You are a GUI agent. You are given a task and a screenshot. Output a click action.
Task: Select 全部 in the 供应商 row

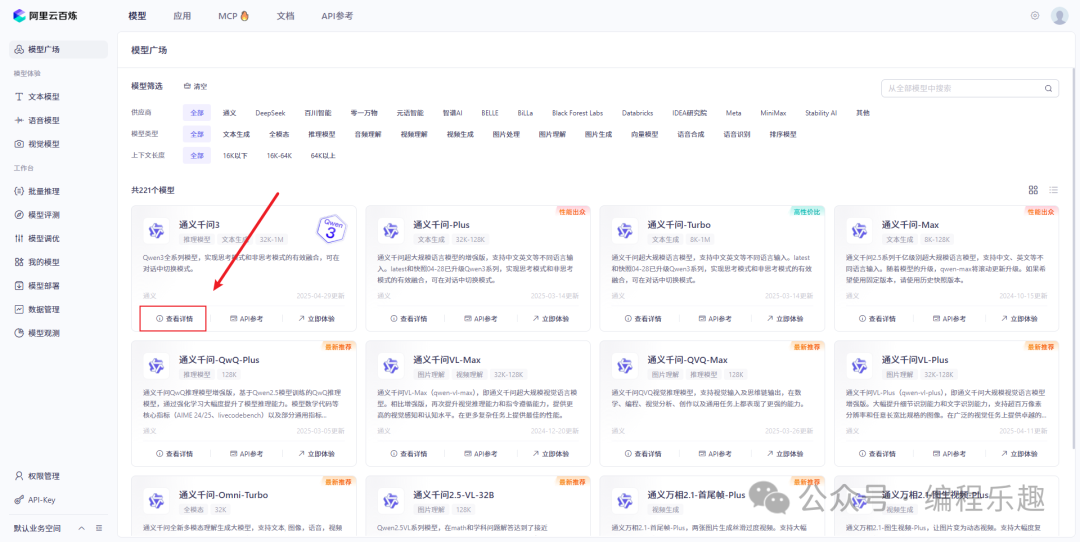(197, 113)
